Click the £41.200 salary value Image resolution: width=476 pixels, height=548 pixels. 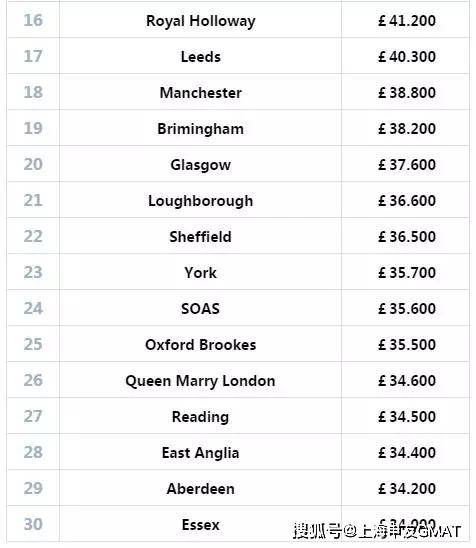407,21
